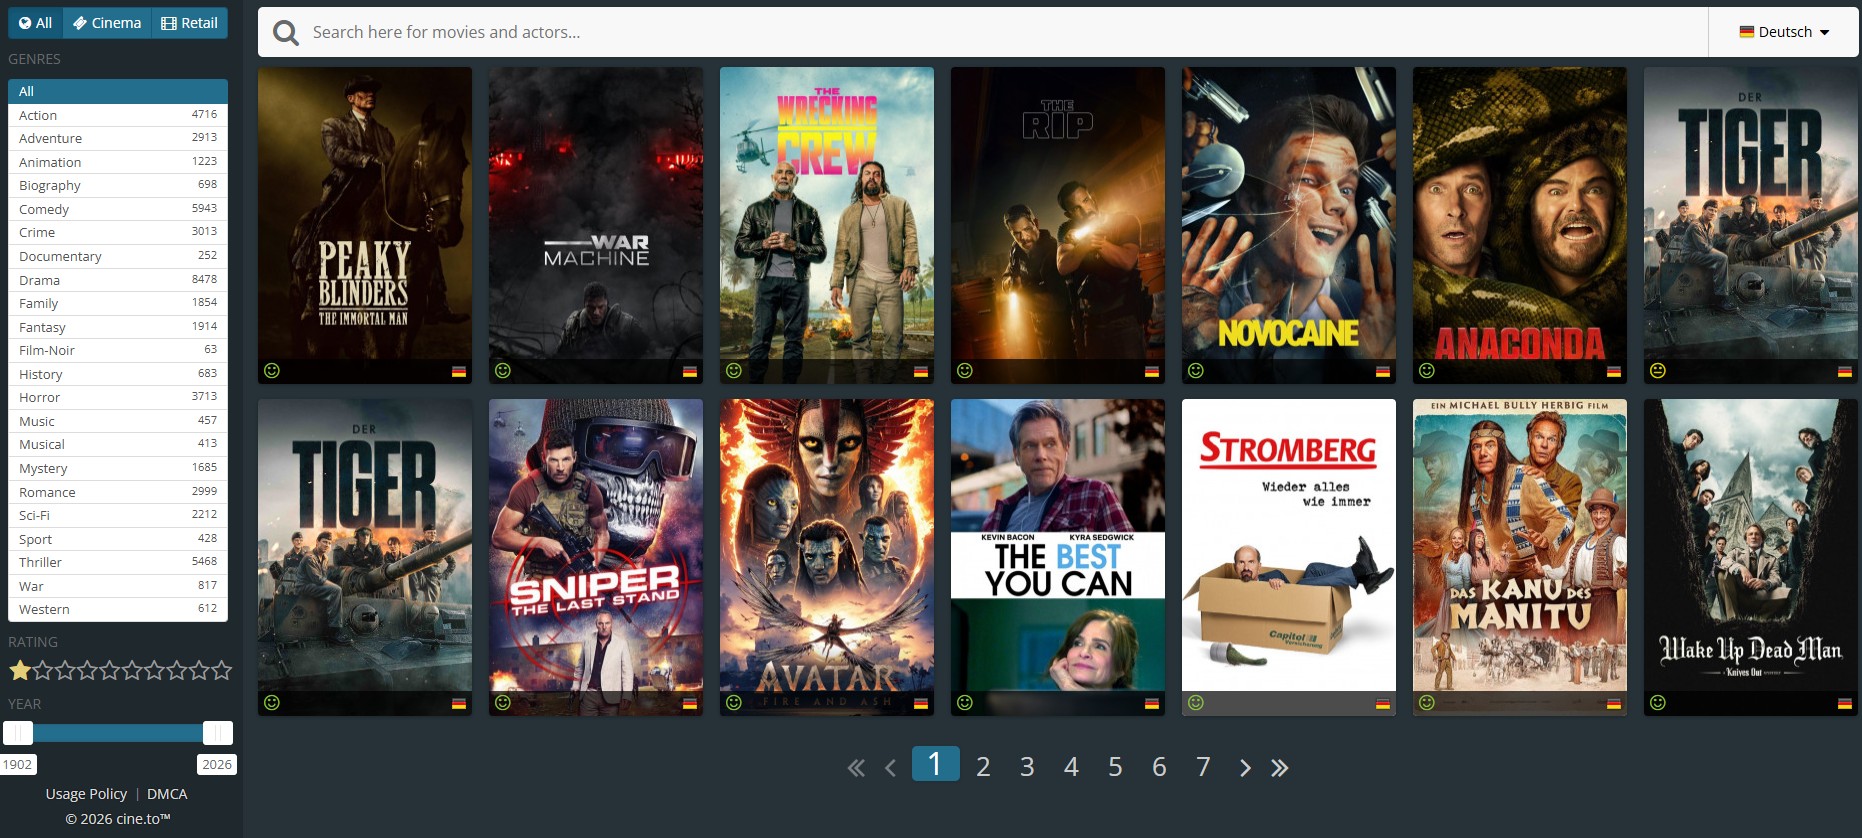1862x838 pixels.
Task: Click the year slider maximum handle
Action: (x=218, y=733)
